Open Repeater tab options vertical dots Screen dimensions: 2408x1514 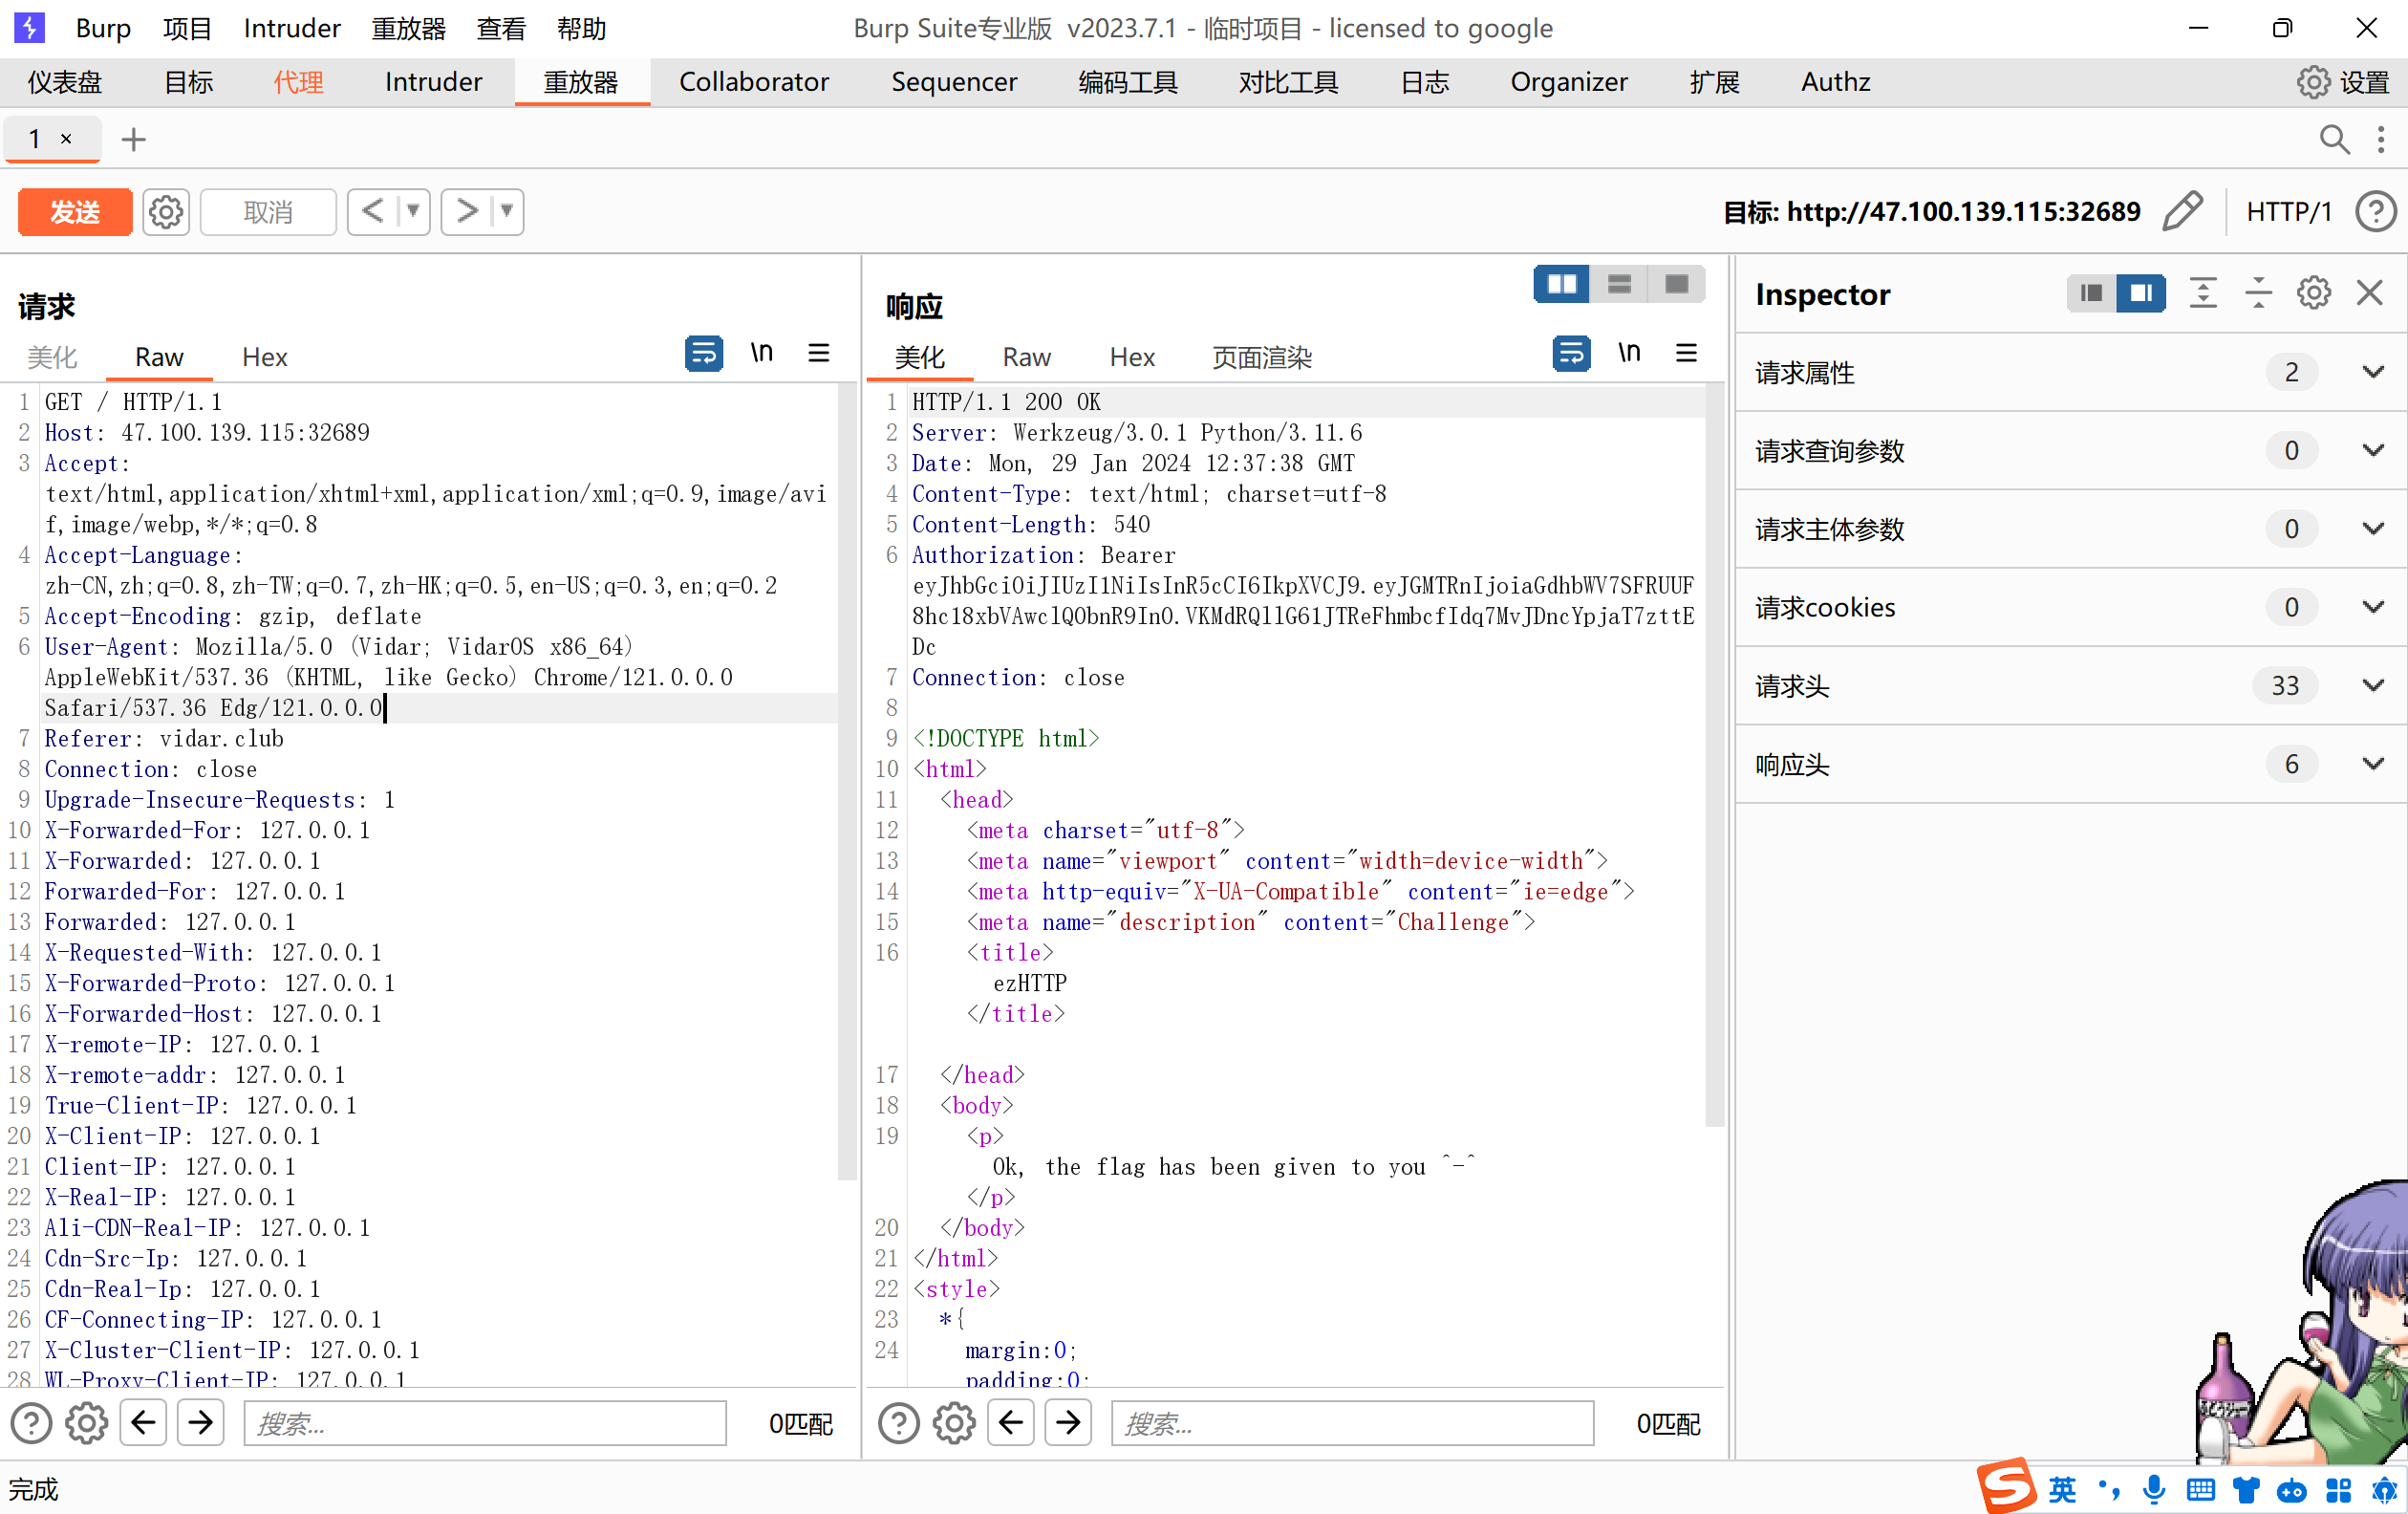[x=2381, y=139]
